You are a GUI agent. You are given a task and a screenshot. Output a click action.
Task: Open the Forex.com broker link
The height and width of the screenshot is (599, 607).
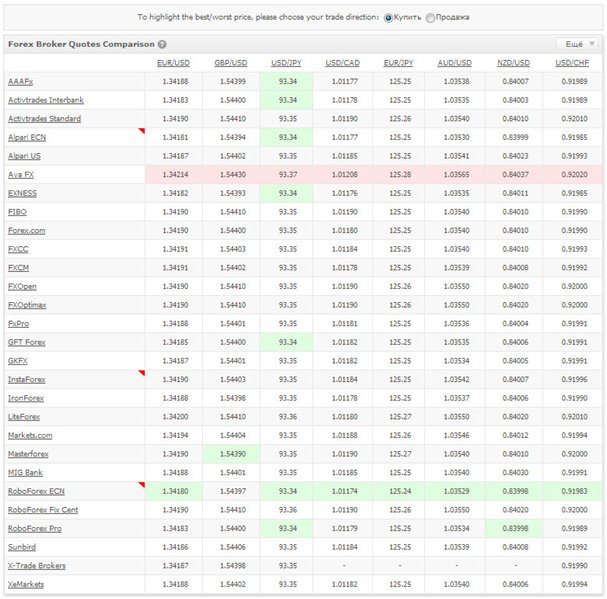point(26,231)
